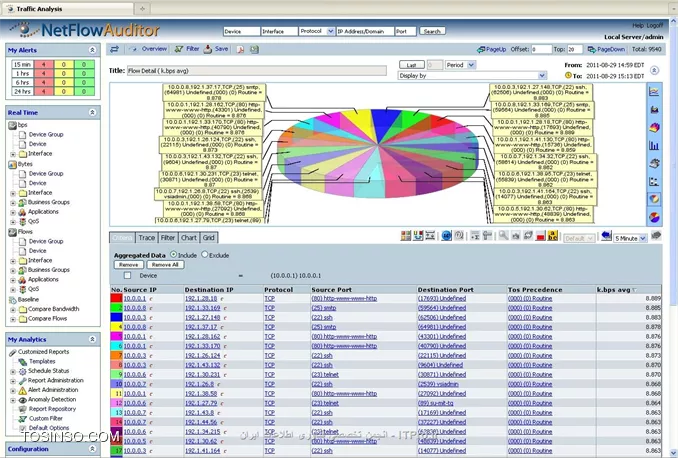Click the PageDown arrow icon
This screenshot has width=678, height=458.
(592, 50)
